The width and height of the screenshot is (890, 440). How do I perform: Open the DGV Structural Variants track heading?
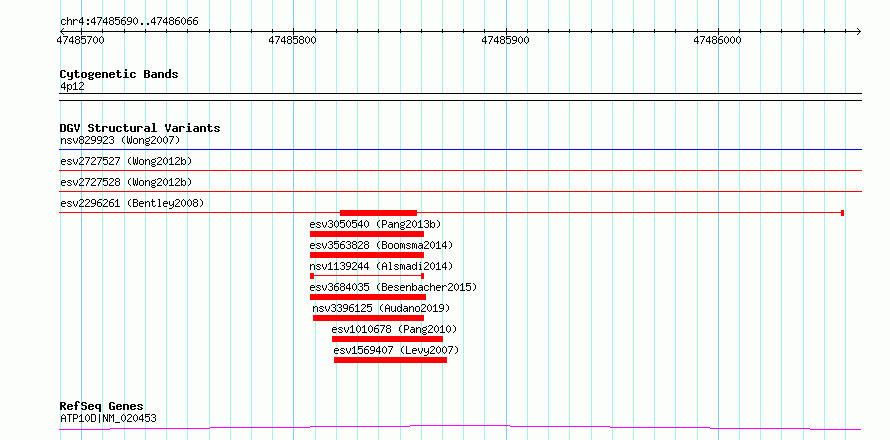click(x=140, y=128)
